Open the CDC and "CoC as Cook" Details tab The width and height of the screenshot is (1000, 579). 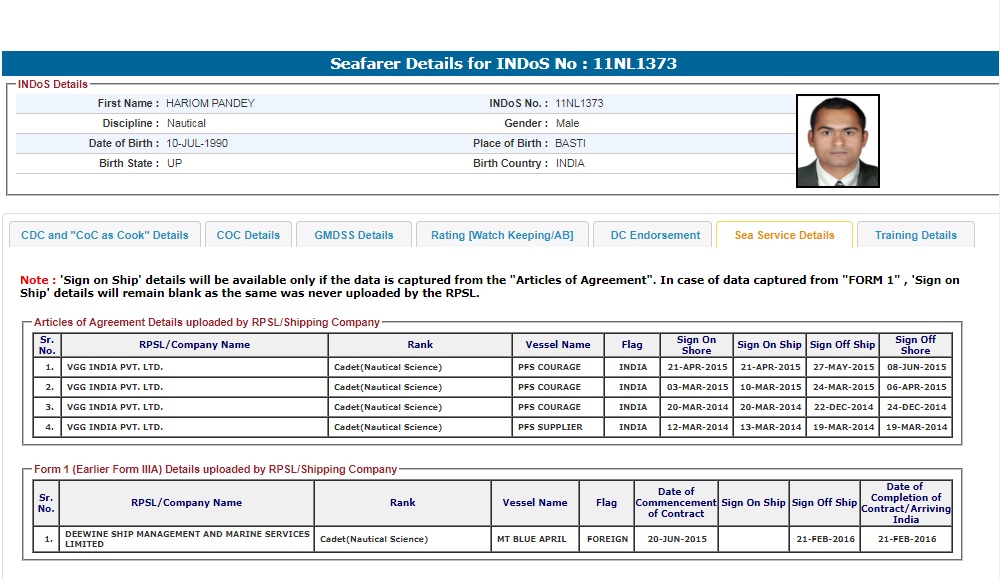(x=105, y=235)
